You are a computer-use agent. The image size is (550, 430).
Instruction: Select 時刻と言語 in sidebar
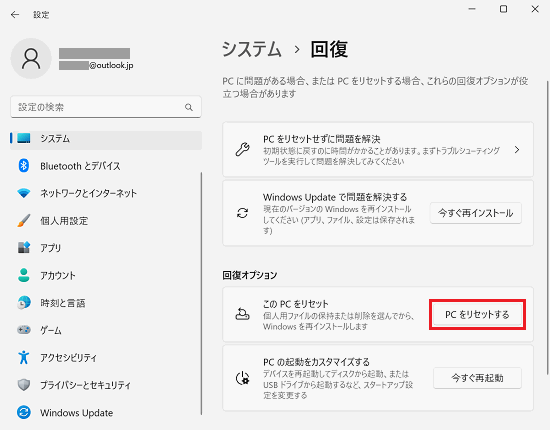106,303
